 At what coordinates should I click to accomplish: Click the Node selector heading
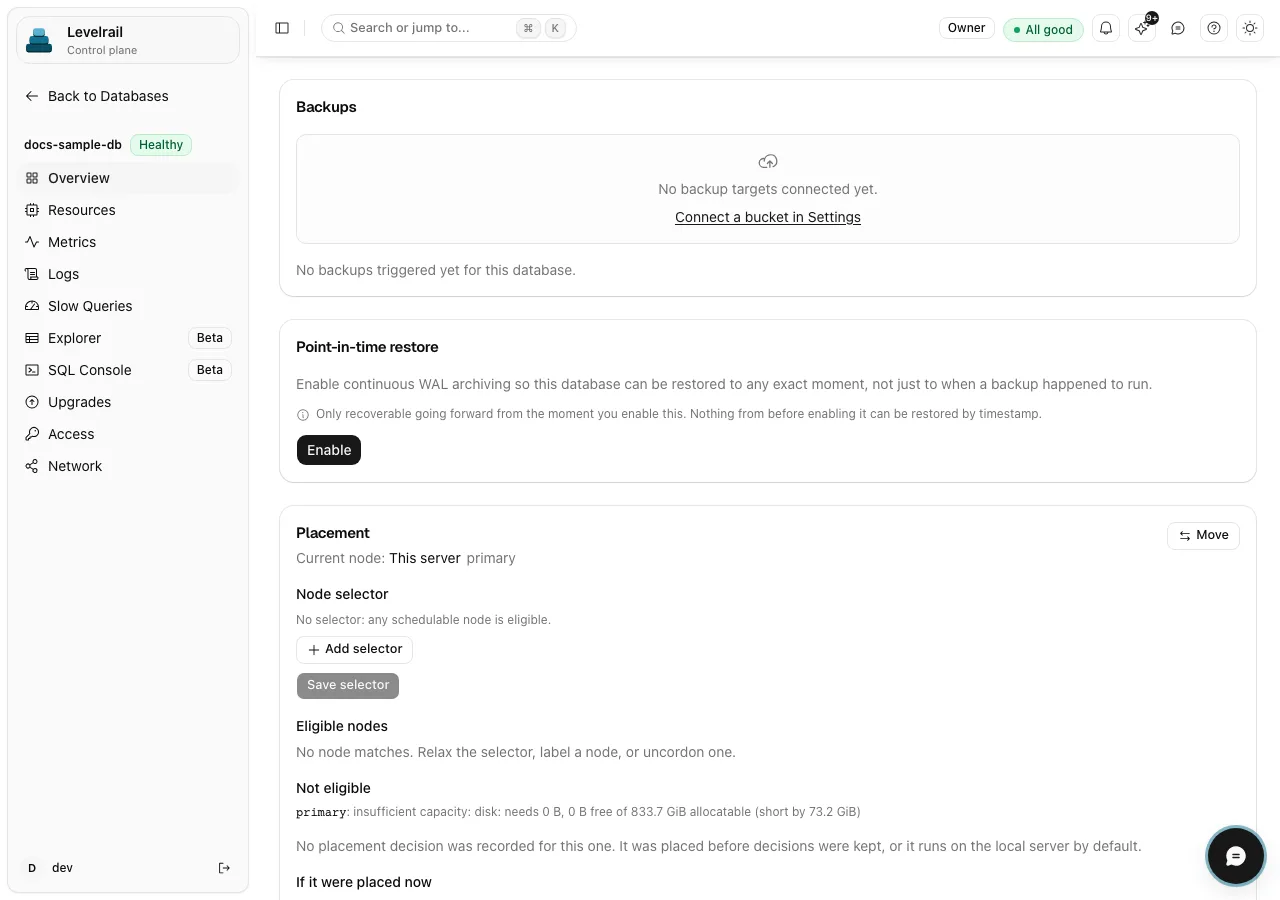[x=342, y=594]
